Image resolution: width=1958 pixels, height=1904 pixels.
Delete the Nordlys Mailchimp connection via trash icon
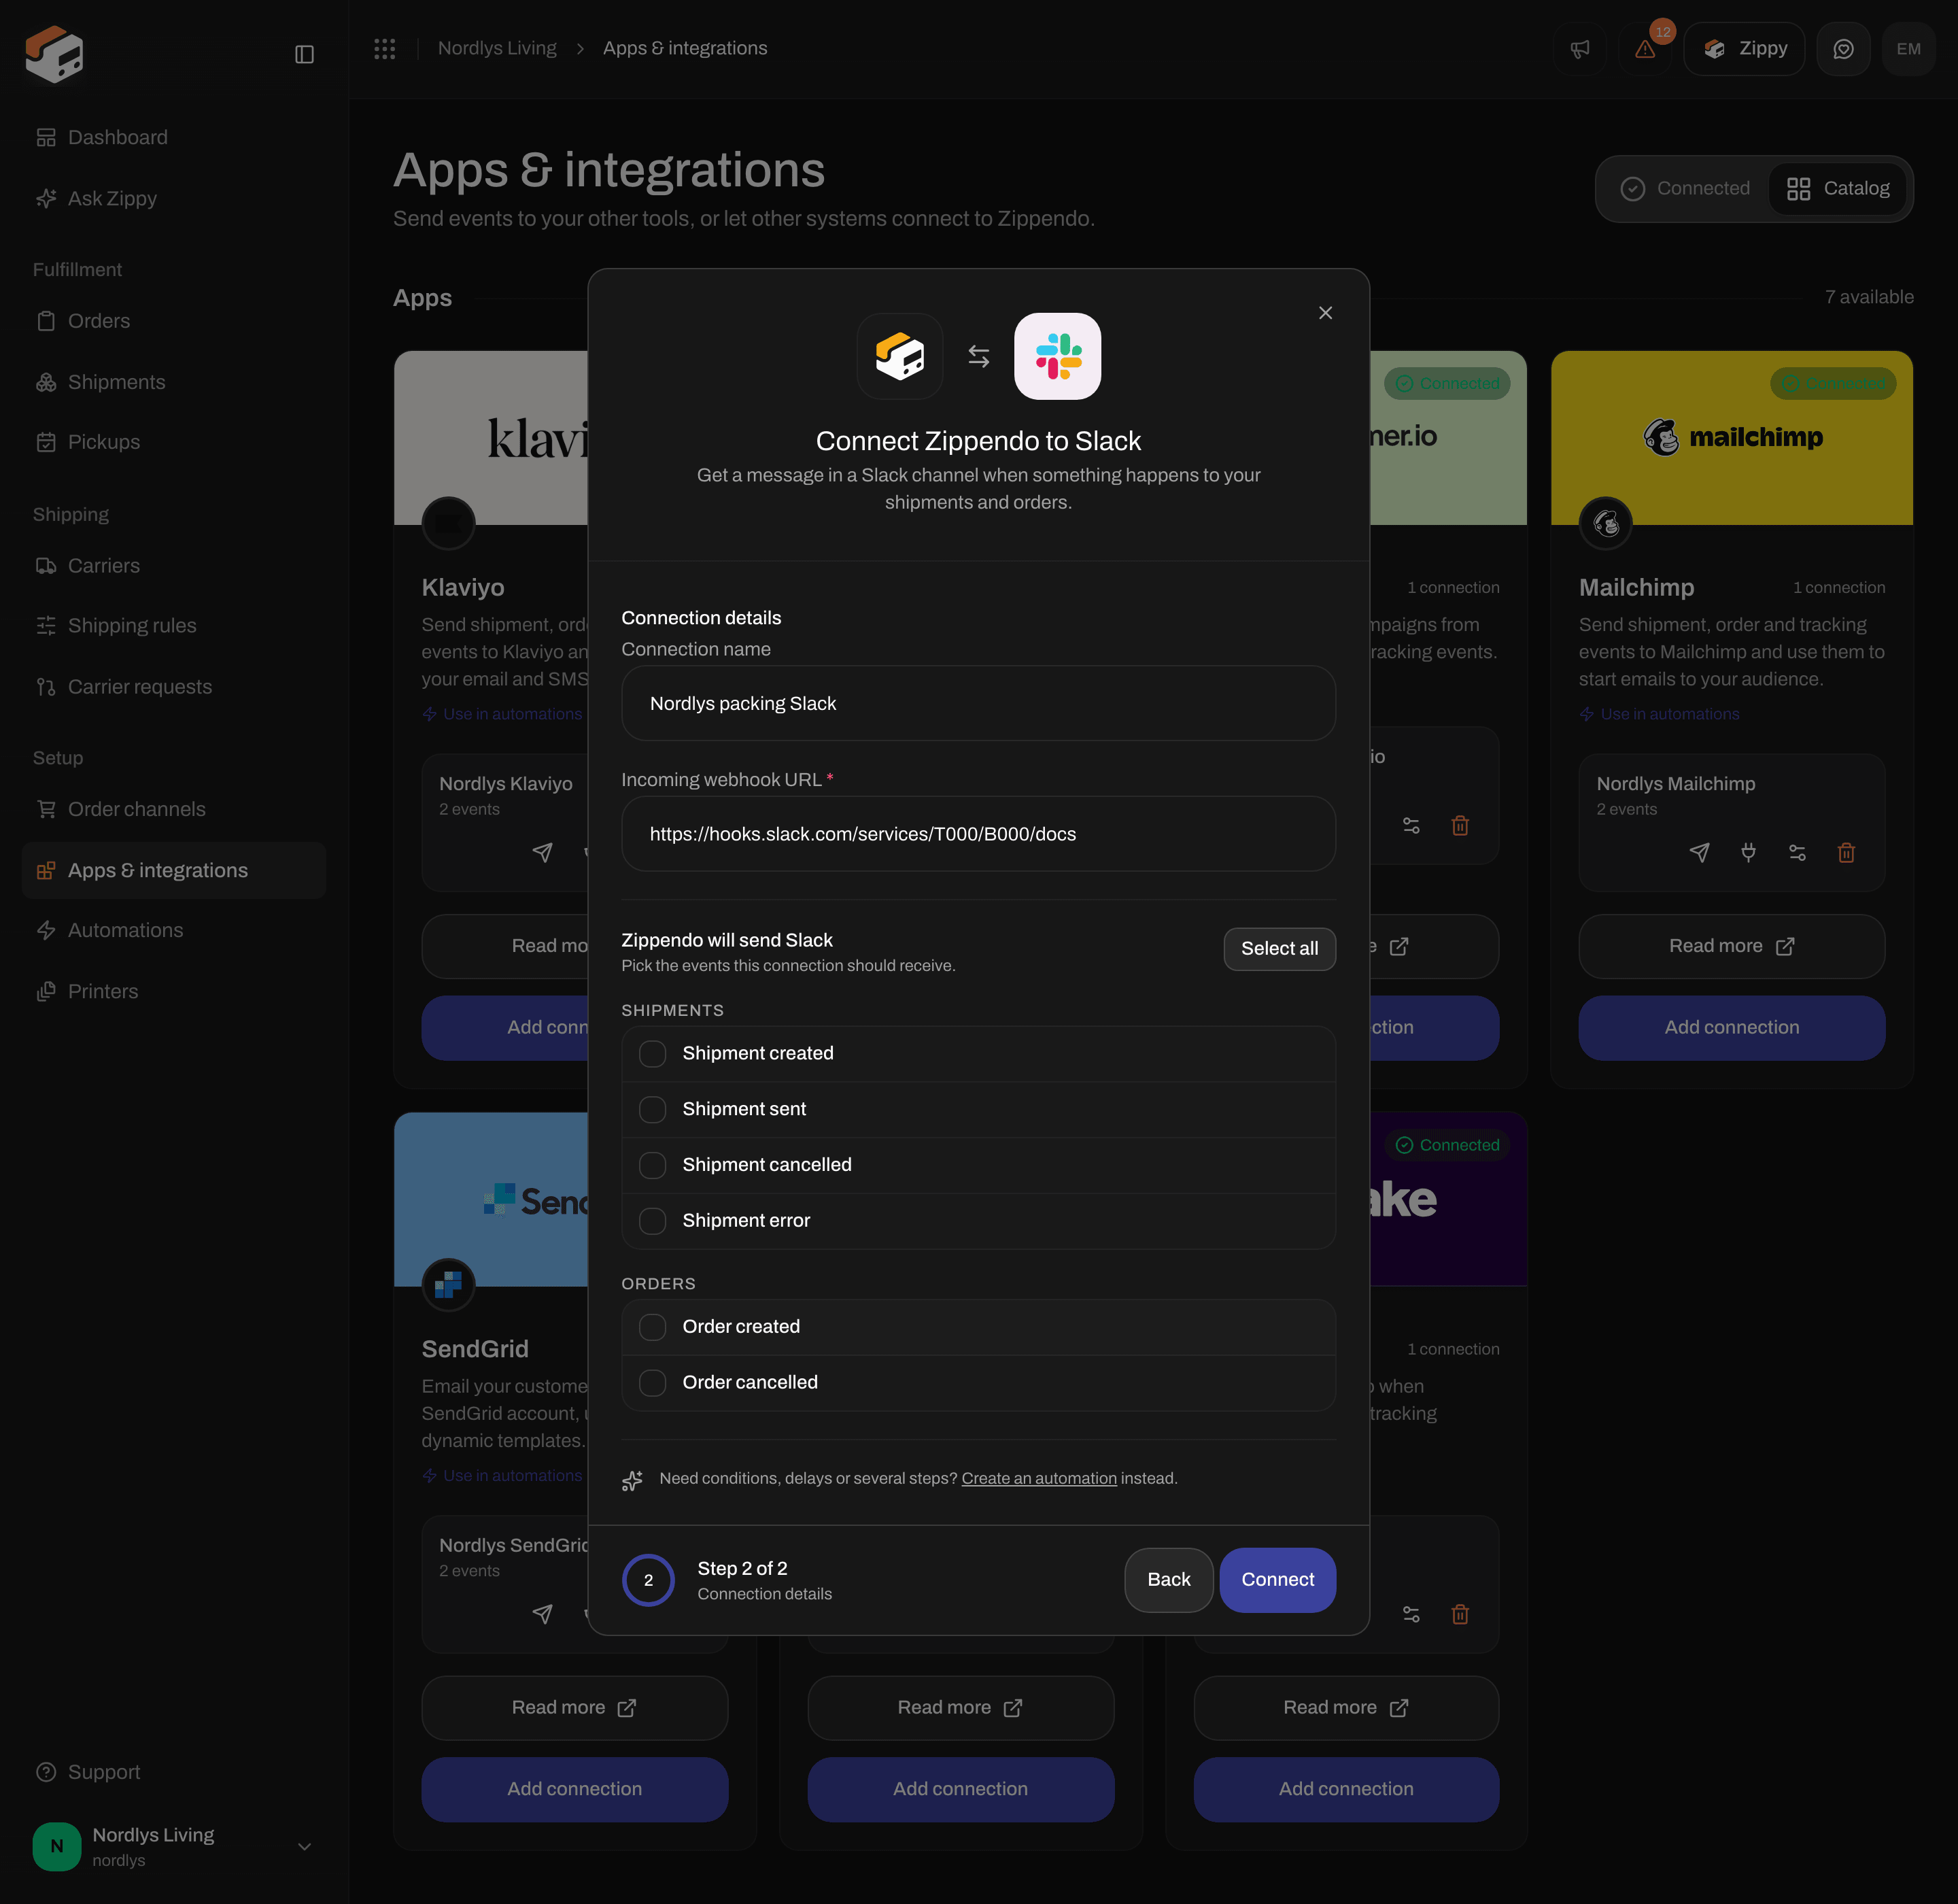pyautogui.click(x=1846, y=852)
